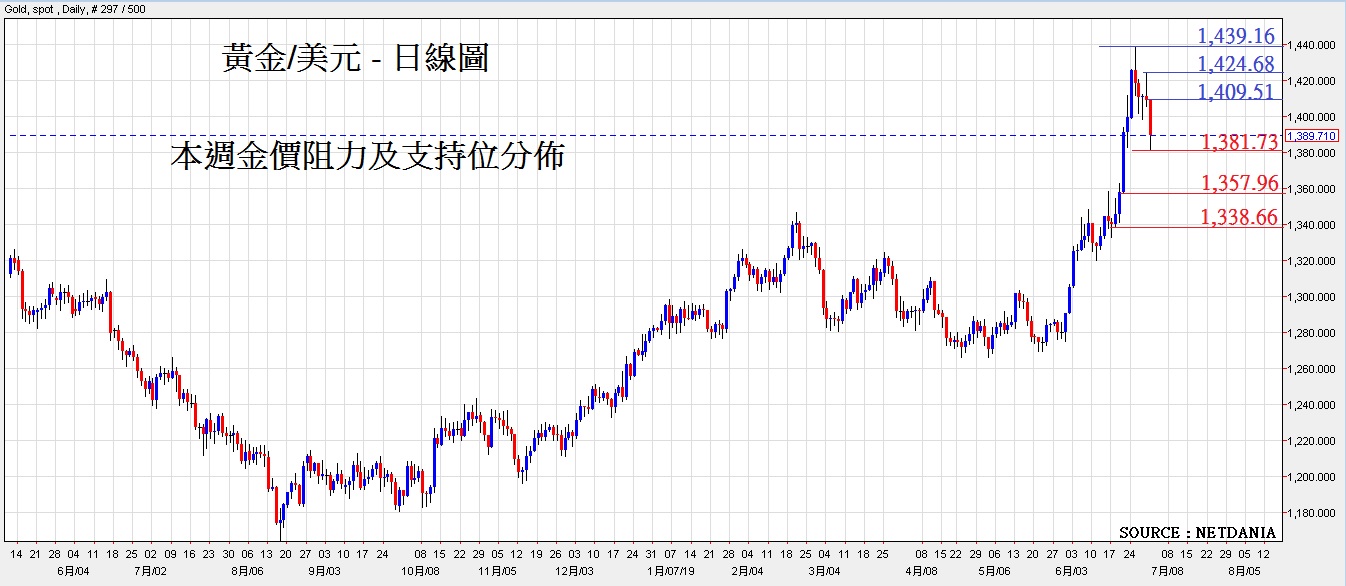This screenshot has width=1346, height=586.
Task: Select the 1,357.96 red support label
Action: 1239,183
